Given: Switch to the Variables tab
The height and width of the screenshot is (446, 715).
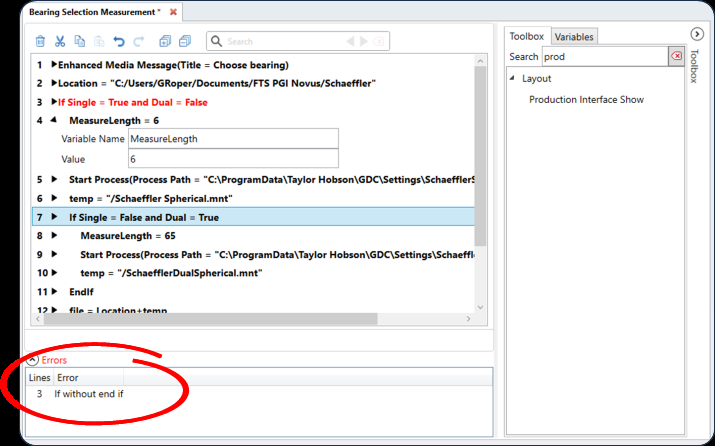Looking at the screenshot, I should coord(574,36).
